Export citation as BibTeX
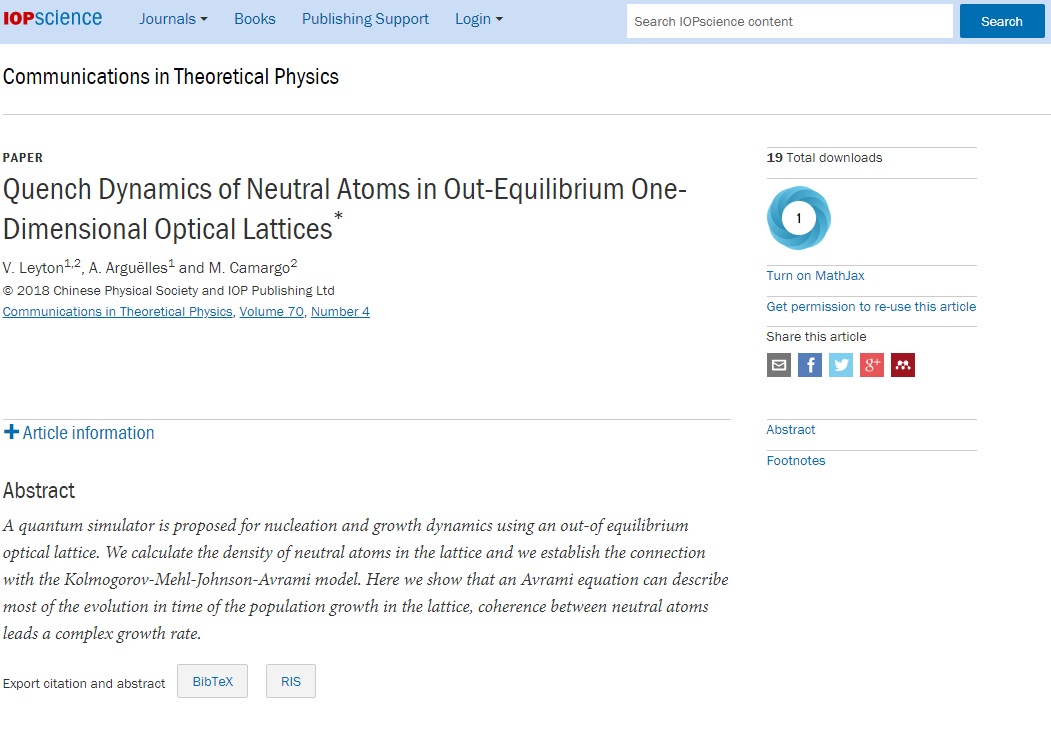Viewport: 1051px width, 733px height. pyautogui.click(x=212, y=682)
